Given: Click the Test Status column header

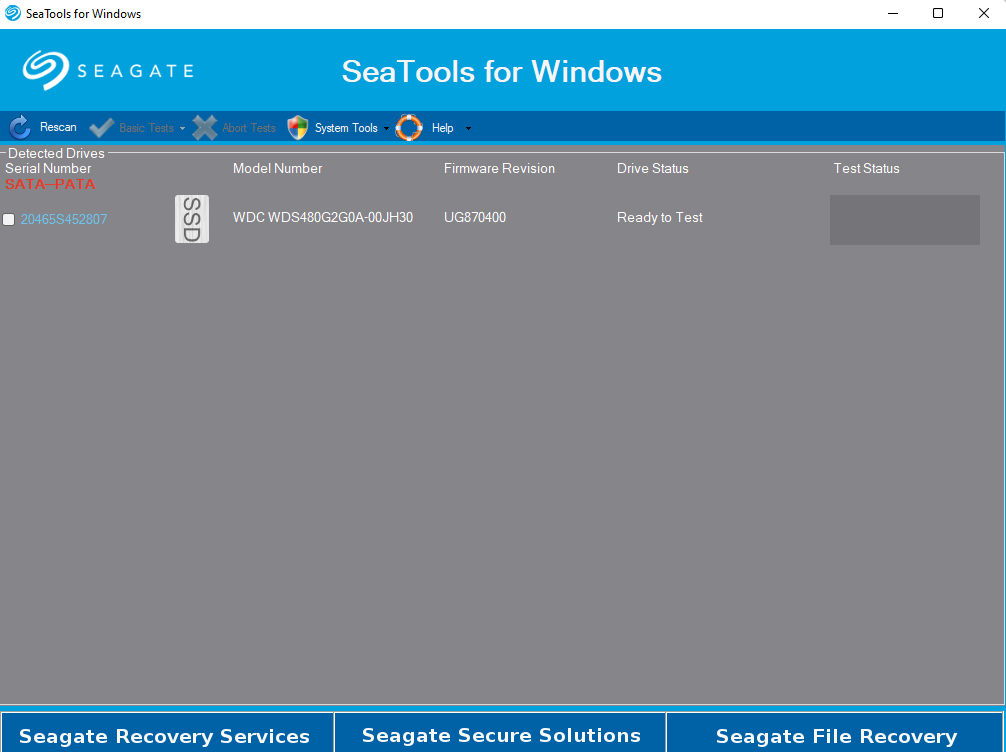Looking at the screenshot, I should (866, 168).
